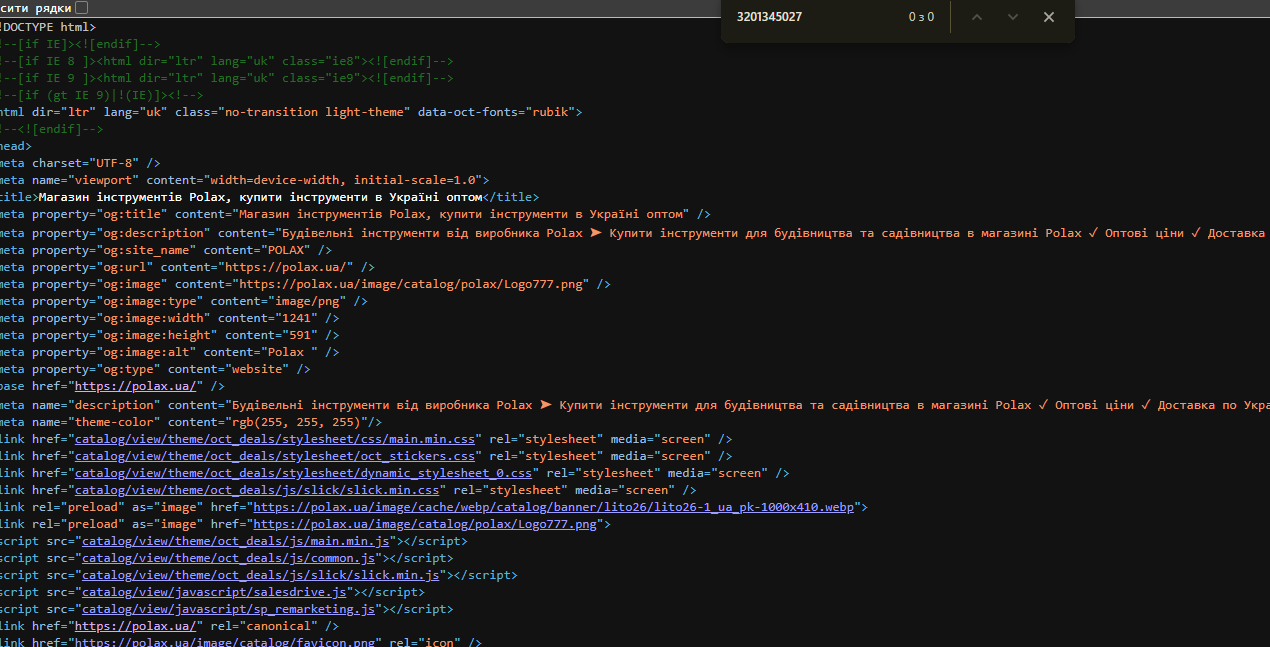This screenshot has height=647, width=1270.
Task: Click the og:title content text
Action: pos(461,215)
